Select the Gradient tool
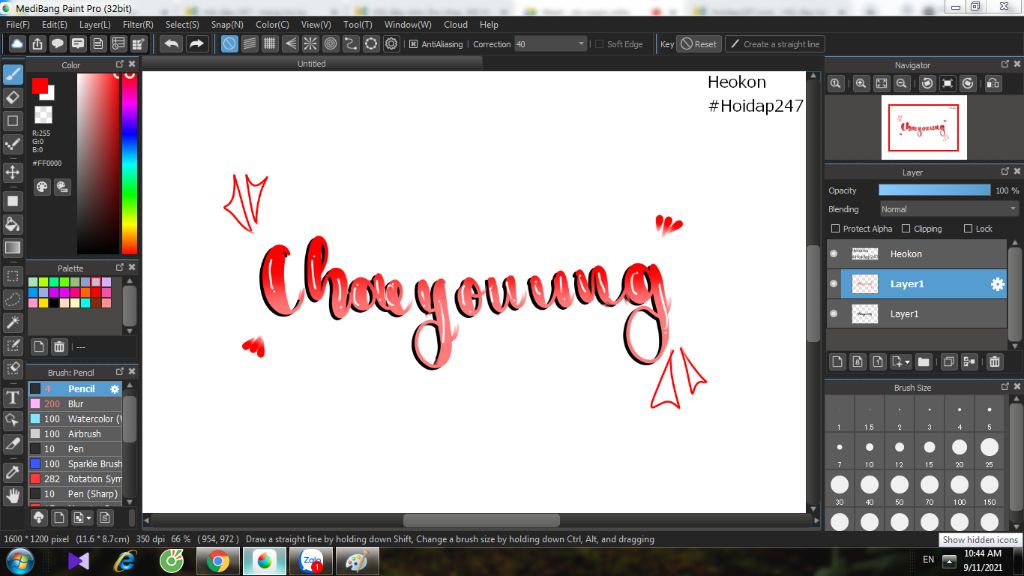 click(x=12, y=248)
